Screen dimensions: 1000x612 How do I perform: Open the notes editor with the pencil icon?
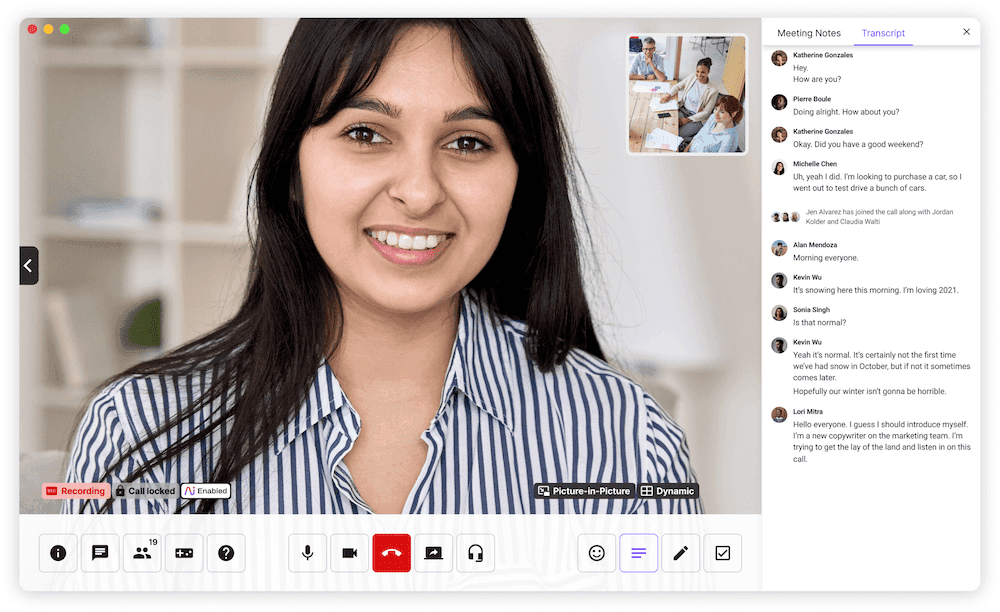(x=681, y=553)
